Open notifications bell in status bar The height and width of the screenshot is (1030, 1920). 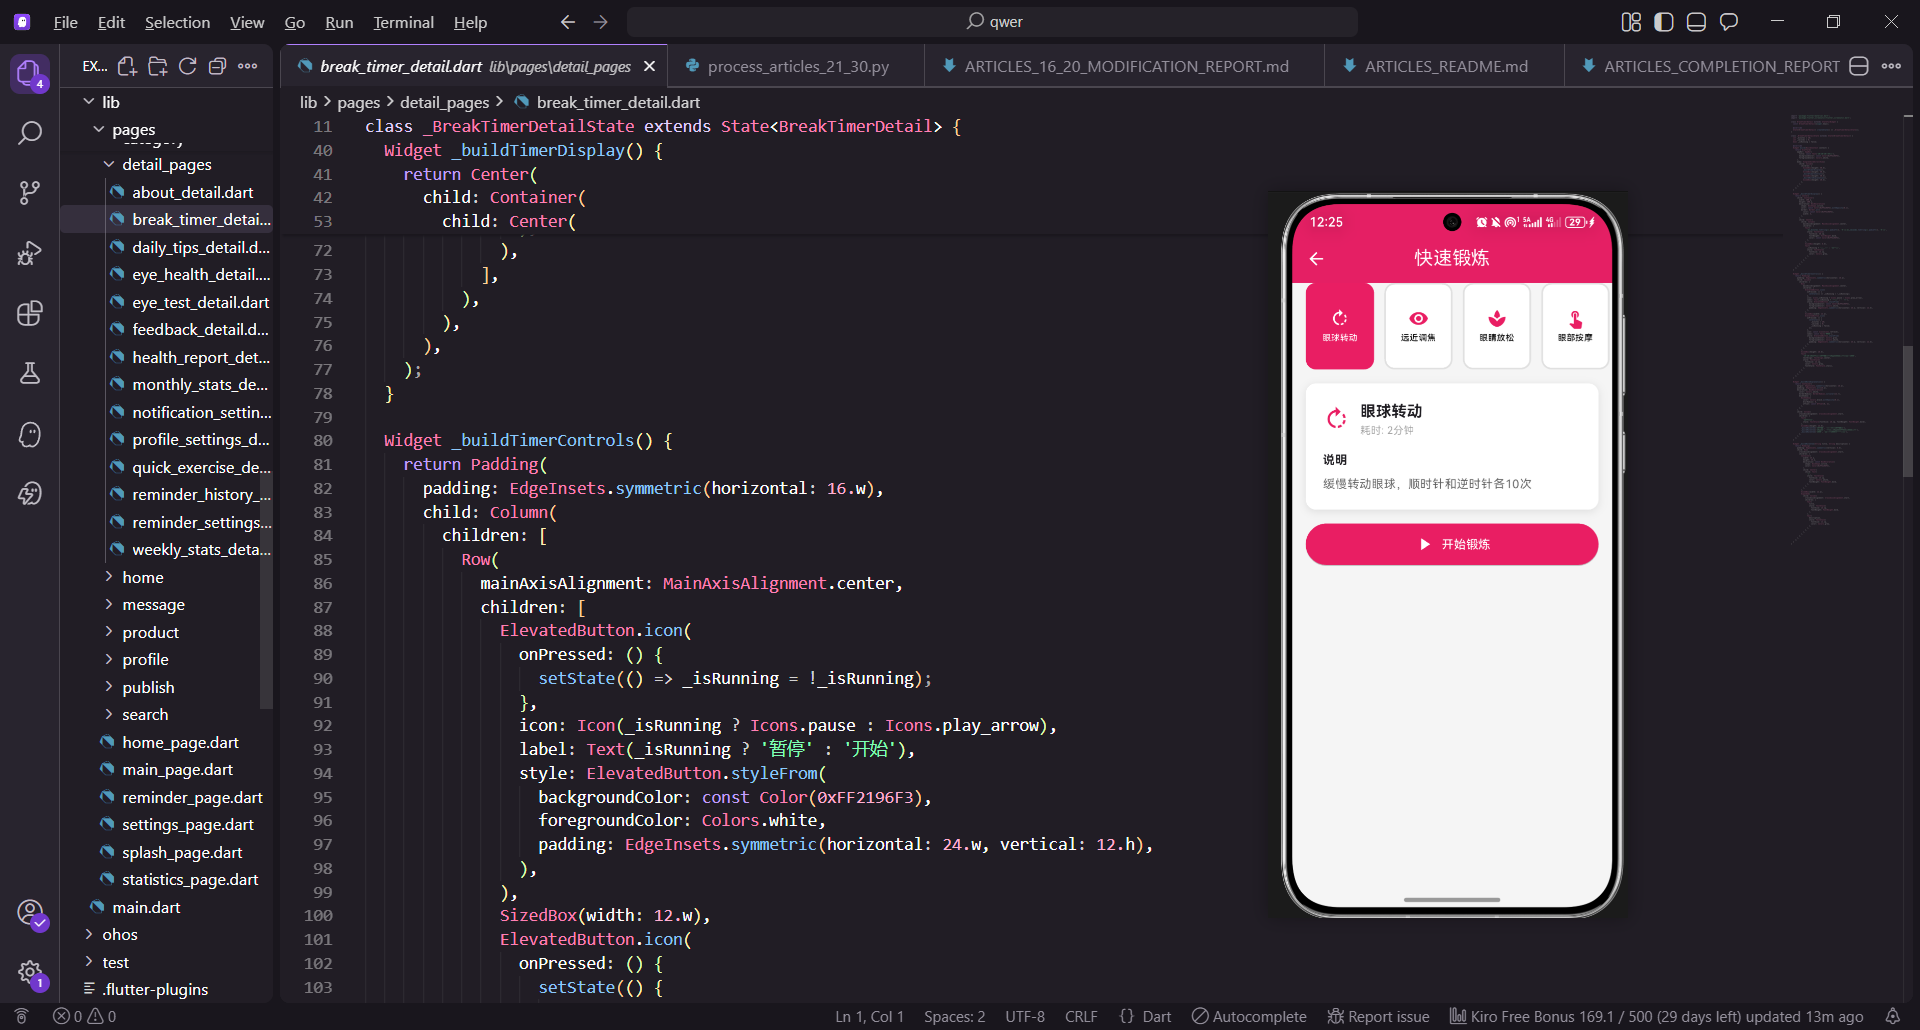pos(1893,1016)
